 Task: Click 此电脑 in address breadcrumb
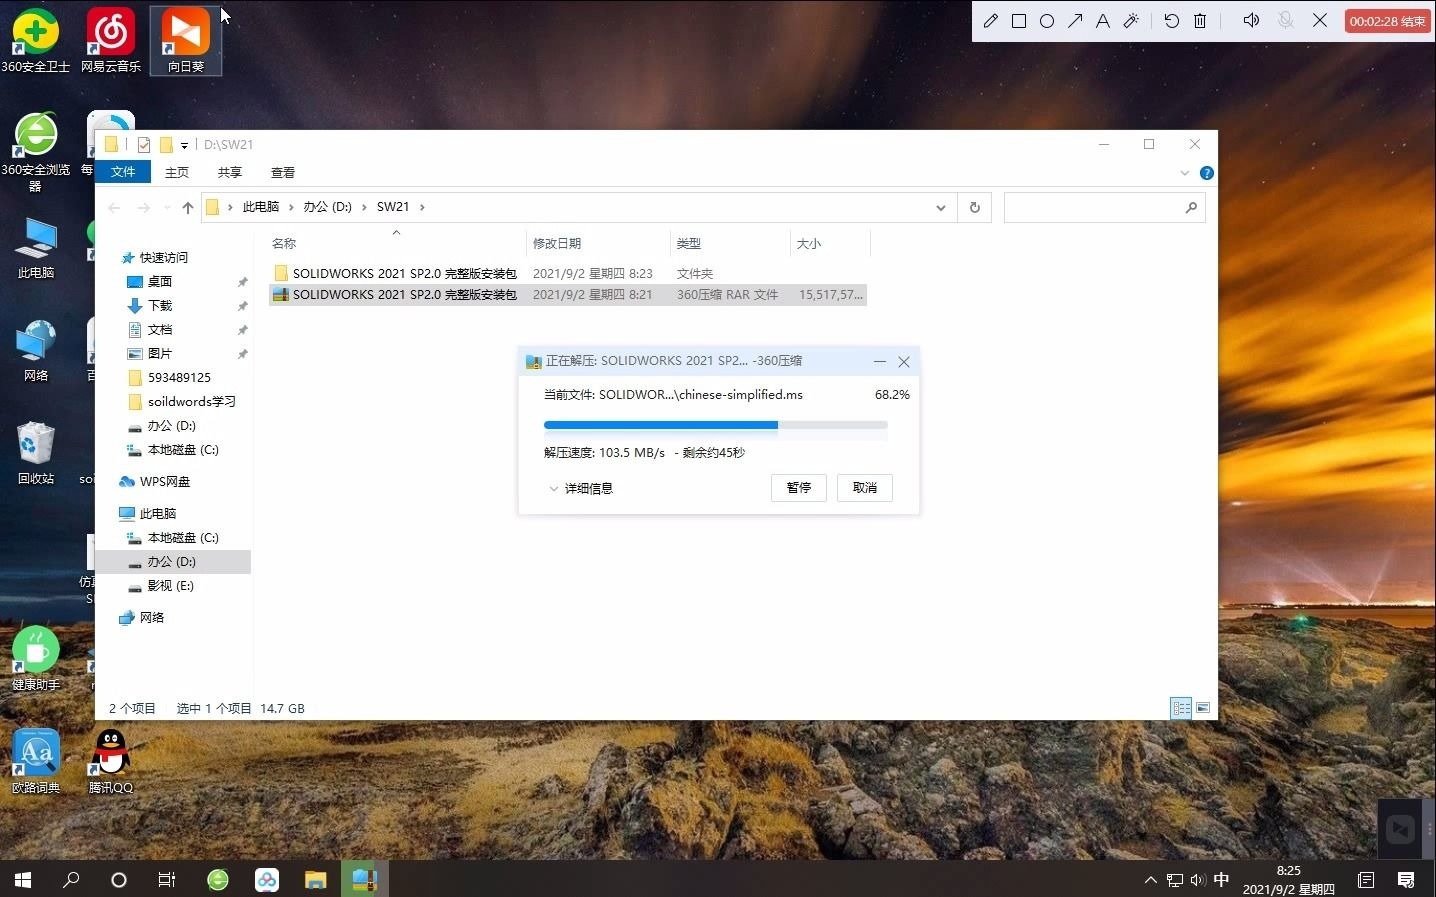pyautogui.click(x=261, y=207)
